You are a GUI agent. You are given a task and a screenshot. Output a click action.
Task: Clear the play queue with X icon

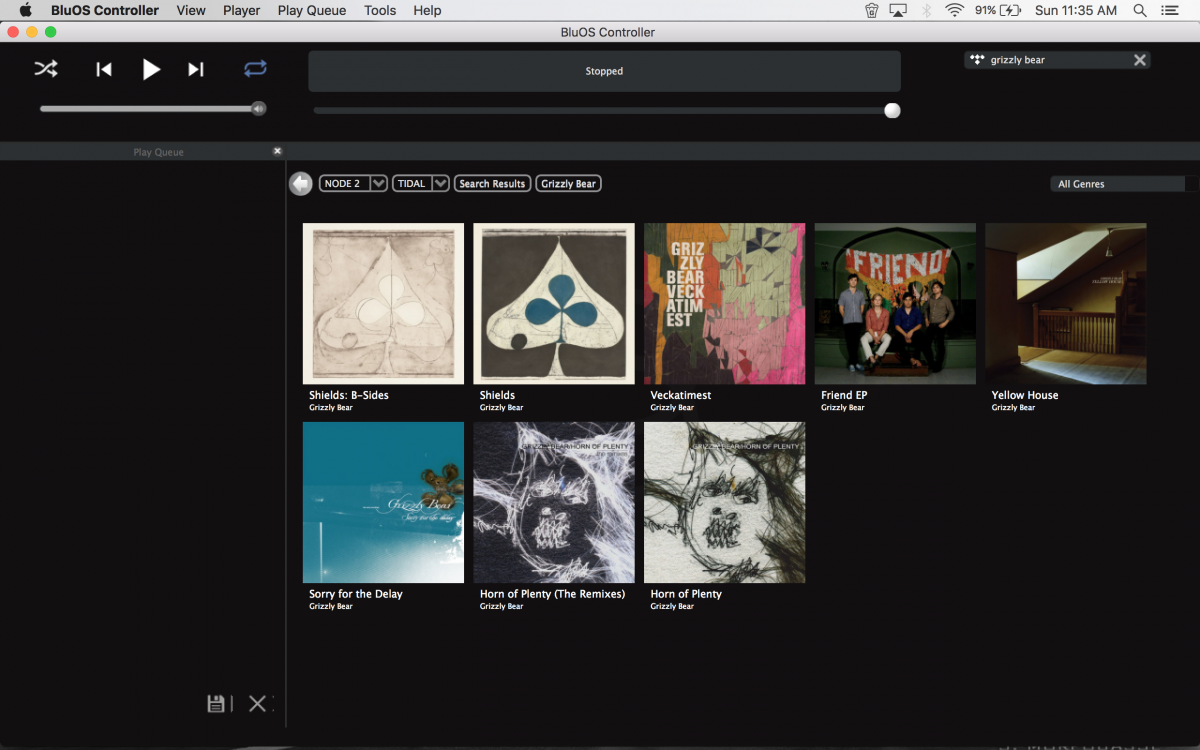pos(257,704)
